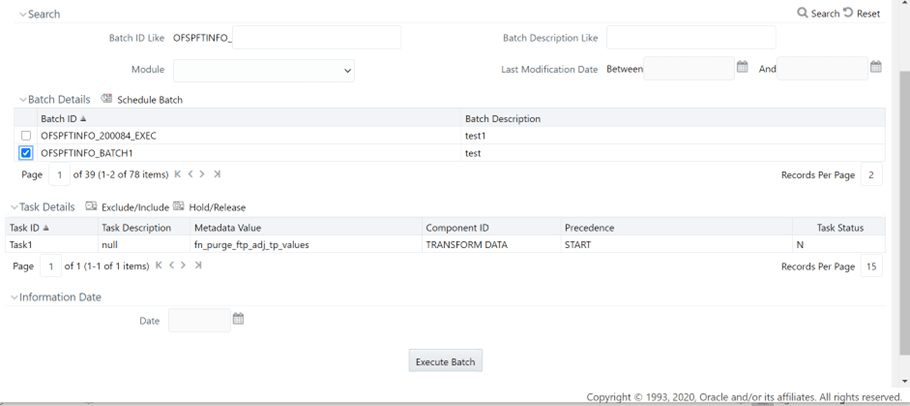
Task: Click the Hold/Release label
Action: coord(217,207)
